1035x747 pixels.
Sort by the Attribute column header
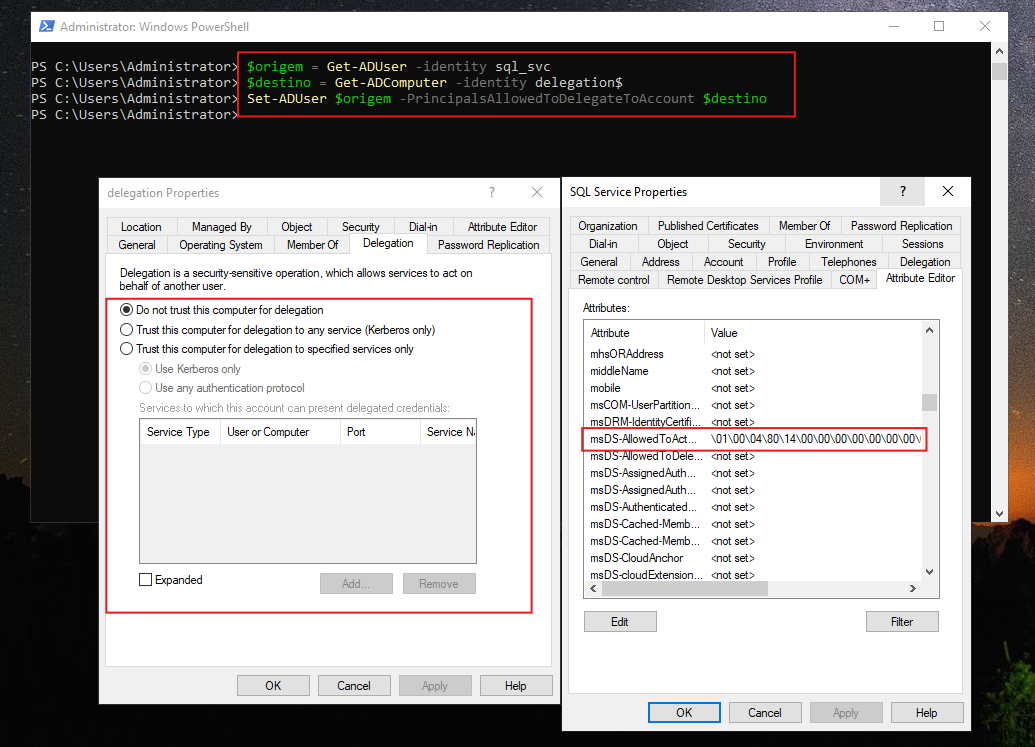pyautogui.click(x=644, y=332)
